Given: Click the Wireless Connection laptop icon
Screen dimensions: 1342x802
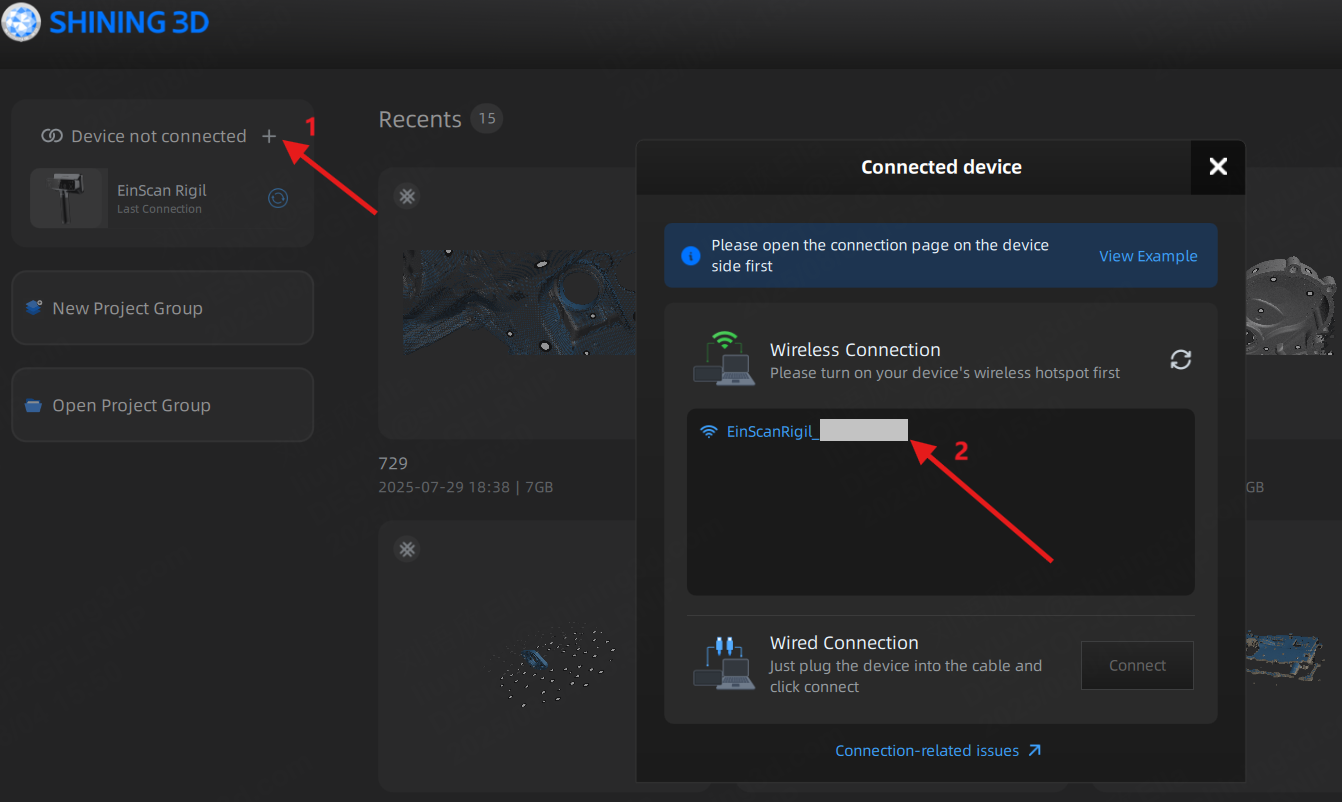Looking at the screenshot, I should [x=724, y=359].
